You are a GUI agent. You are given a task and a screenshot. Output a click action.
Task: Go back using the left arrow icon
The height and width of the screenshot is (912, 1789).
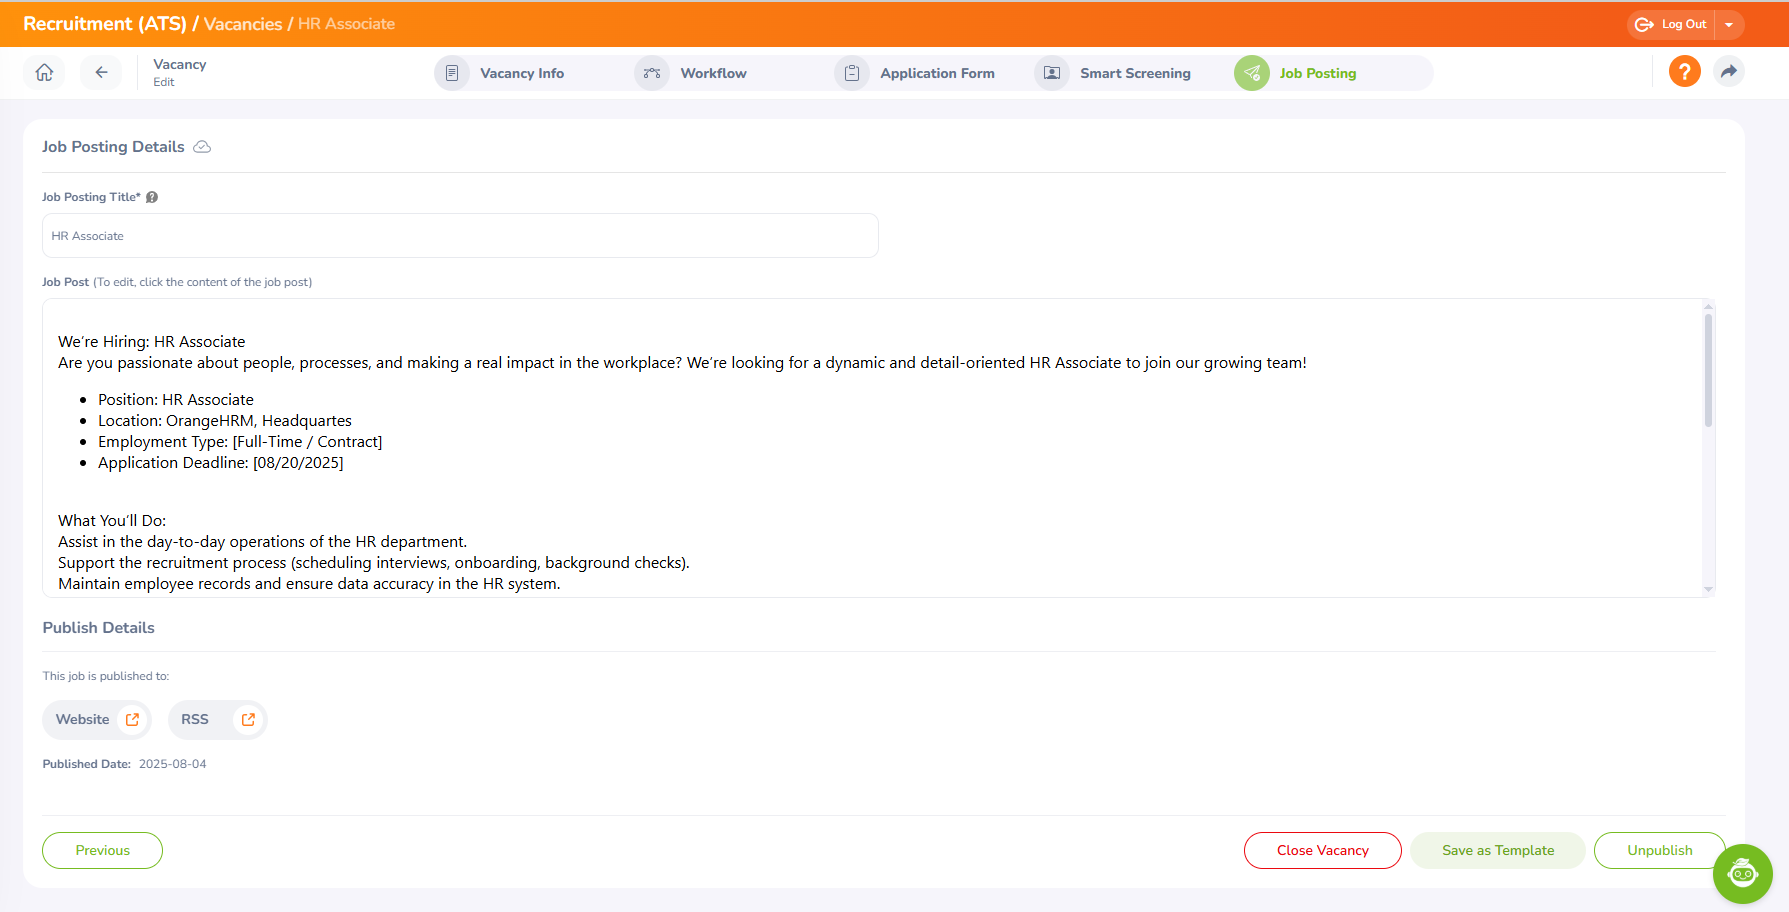(x=101, y=72)
